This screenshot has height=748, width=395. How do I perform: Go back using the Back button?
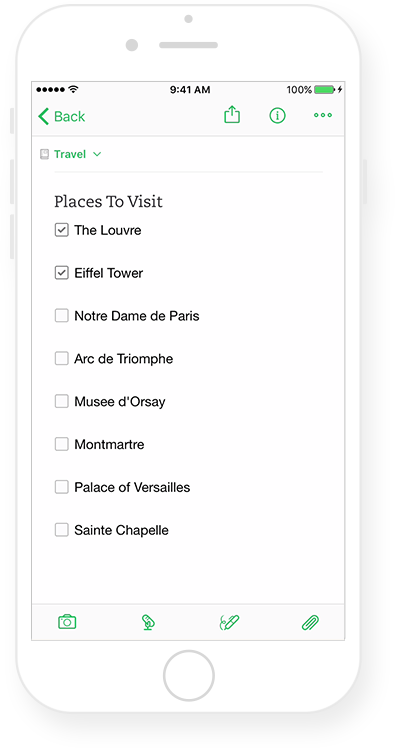pos(62,116)
